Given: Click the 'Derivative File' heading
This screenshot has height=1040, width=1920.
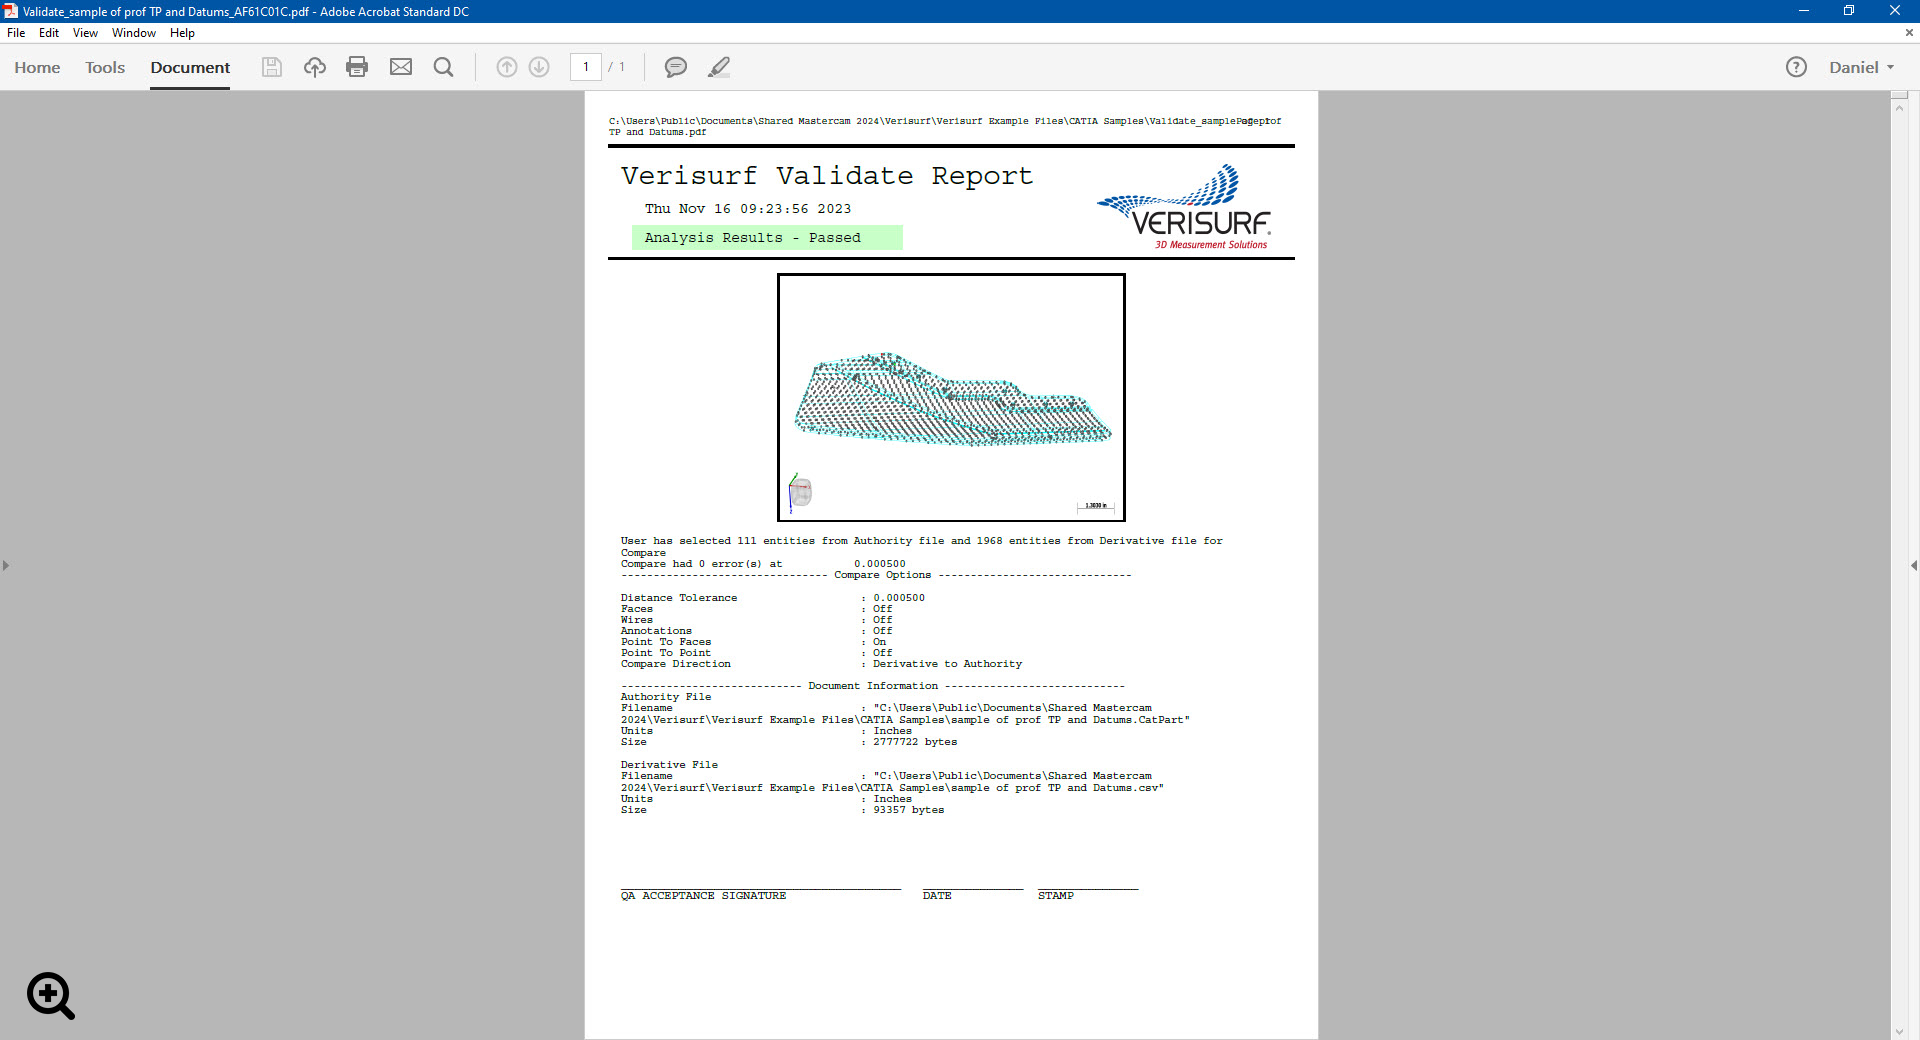Looking at the screenshot, I should 669,765.
